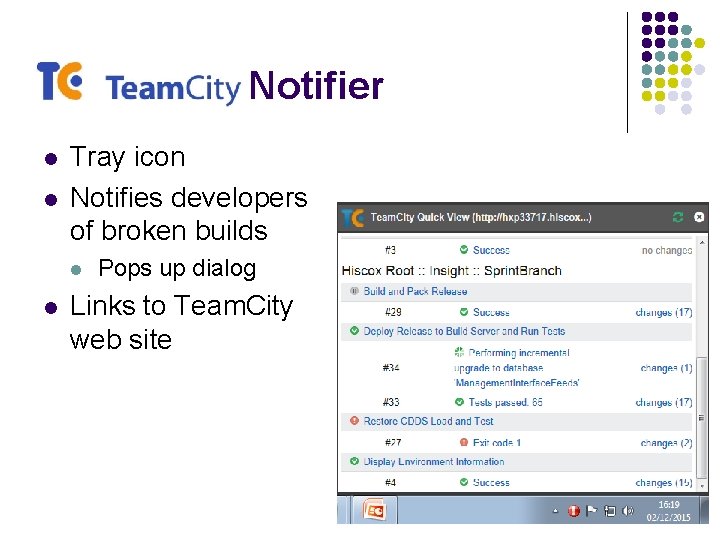Click the paused icon beside Build and Pack Release
This screenshot has width=720, height=540.
(354, 291)
